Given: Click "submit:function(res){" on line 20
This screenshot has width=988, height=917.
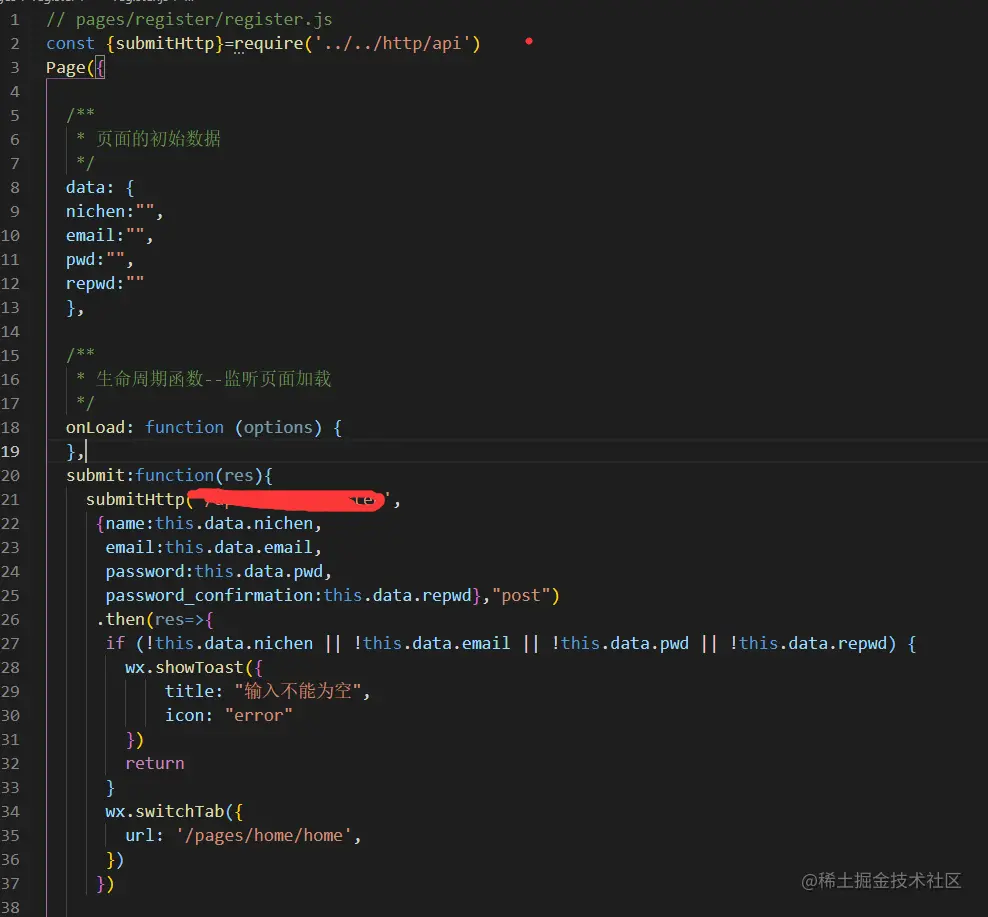Looking at the screenshot, I should (169, 476).
